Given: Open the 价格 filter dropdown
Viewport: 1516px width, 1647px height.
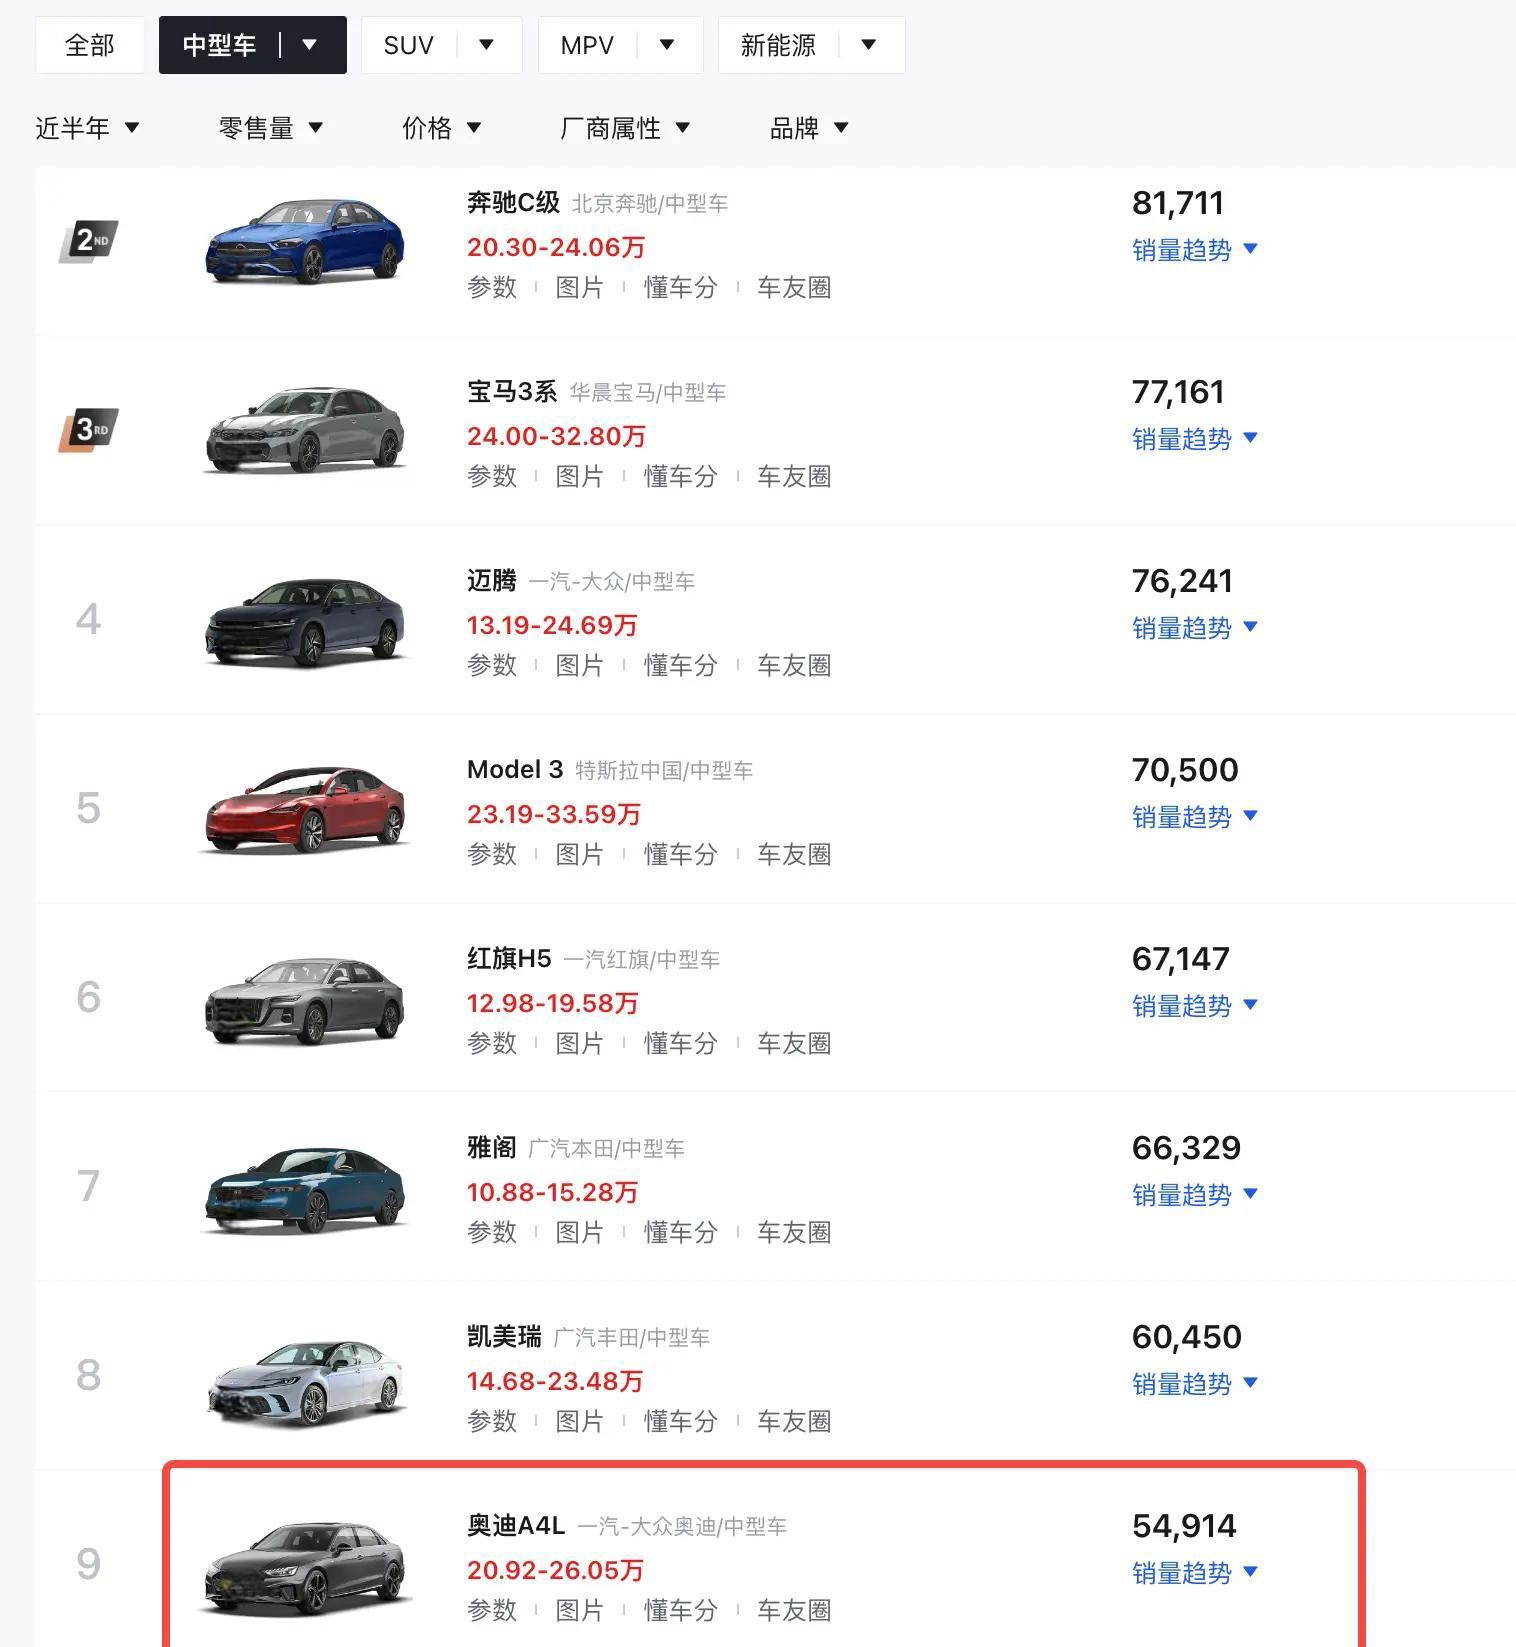Looking at the screenshot, I should (441, 128).
